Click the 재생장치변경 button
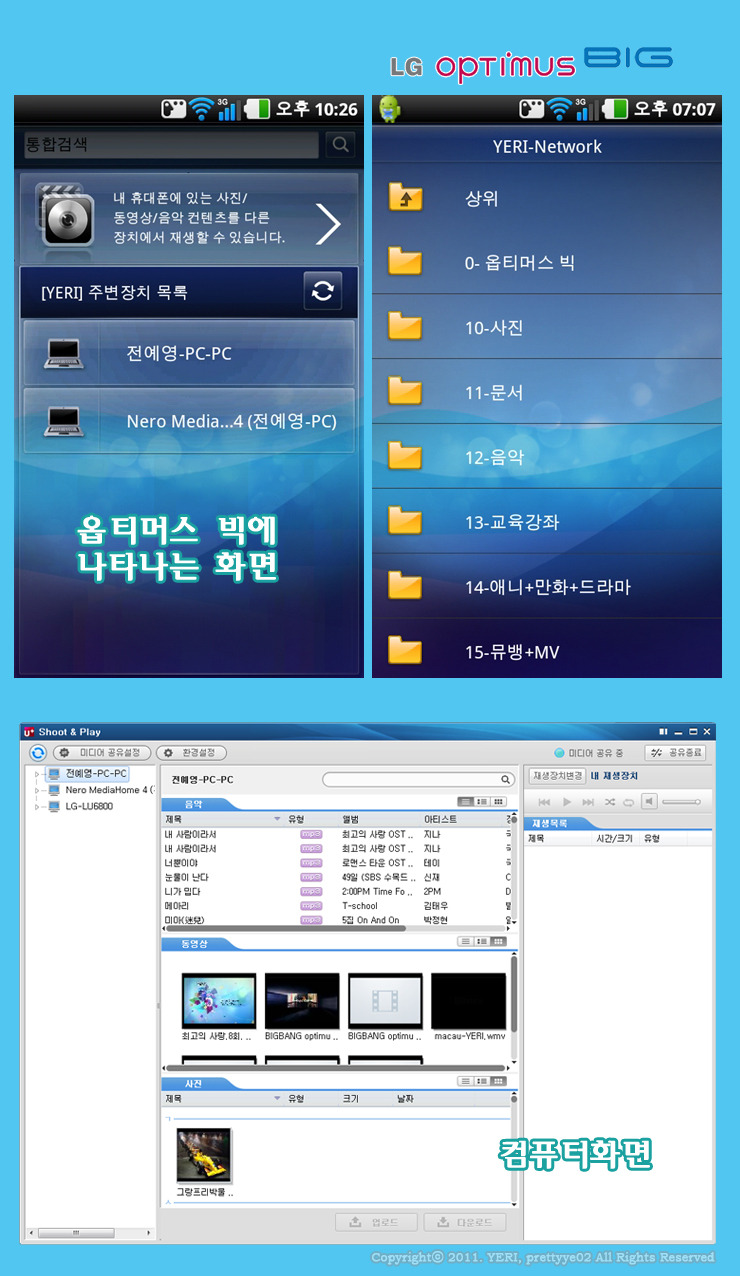Screen dimensions: 740x1276 click(557, 776)
